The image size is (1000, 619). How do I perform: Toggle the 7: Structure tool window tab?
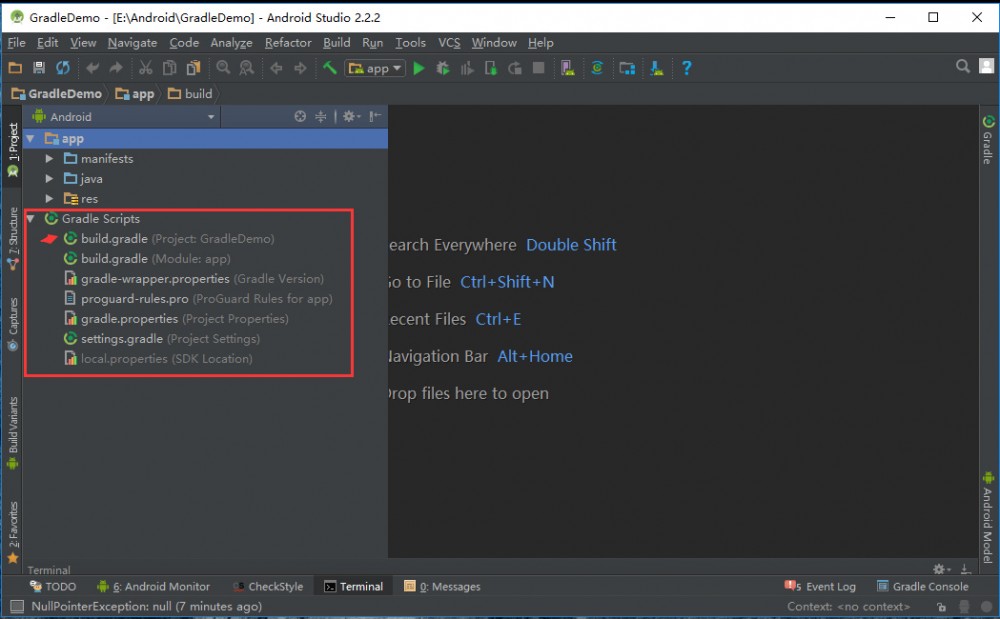12,237
